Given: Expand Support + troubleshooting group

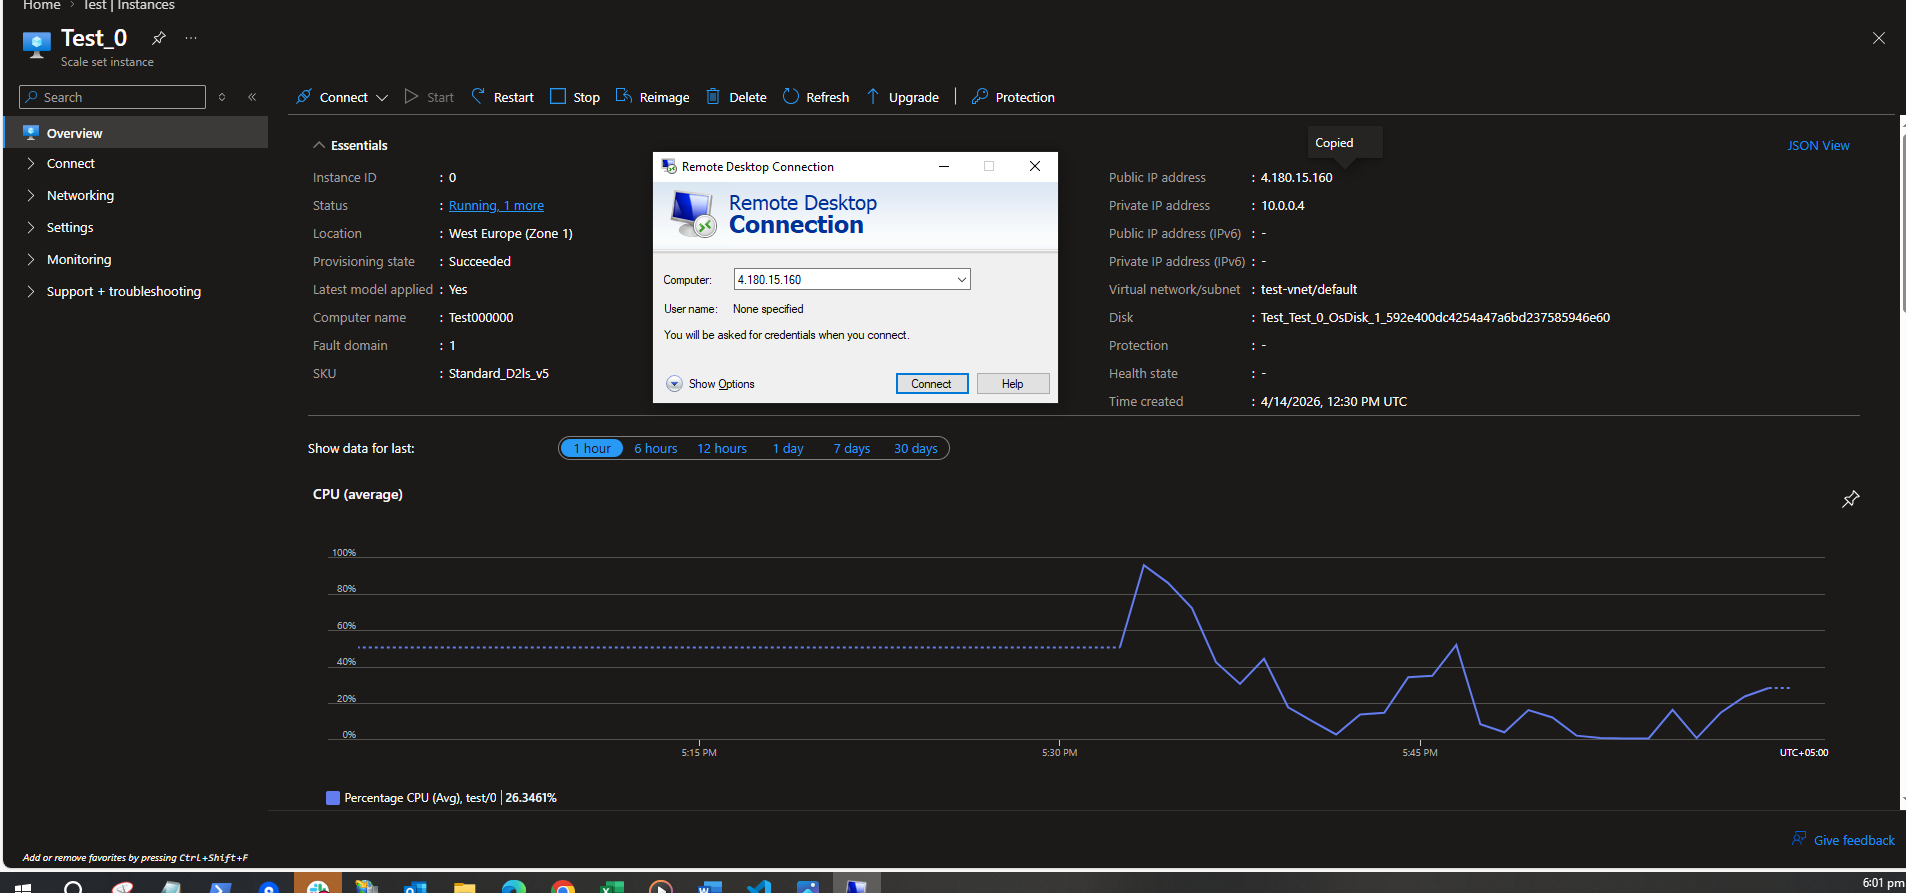Looking at the screenshot, I should click(31, 291).
